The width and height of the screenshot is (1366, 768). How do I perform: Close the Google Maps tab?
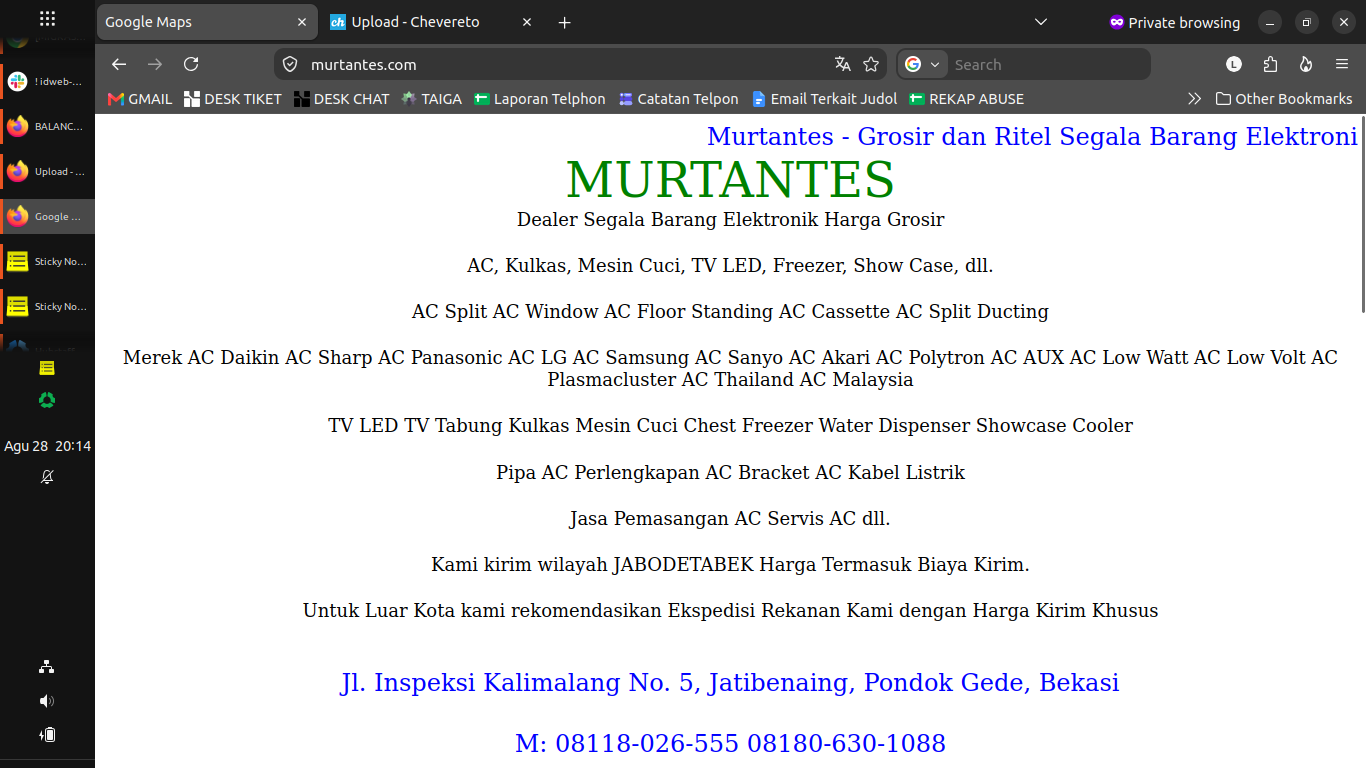pos(302,22)
